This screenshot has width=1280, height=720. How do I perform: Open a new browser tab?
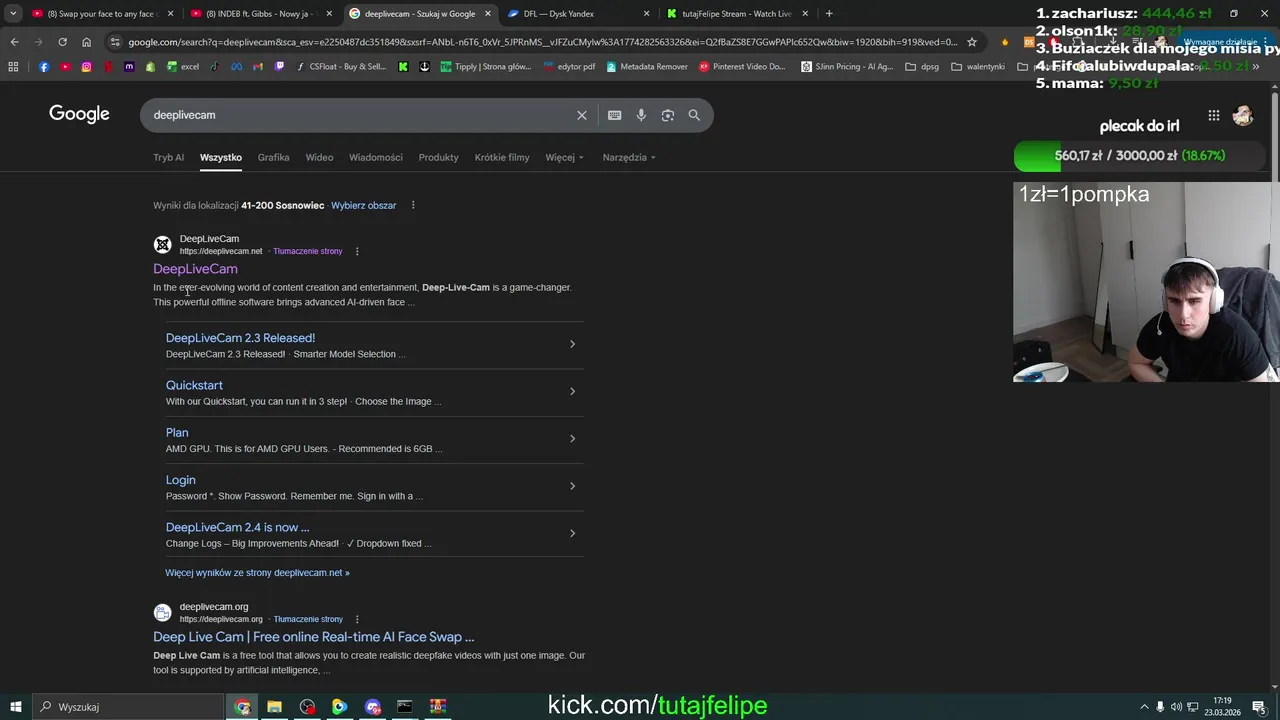pos(829,14)
